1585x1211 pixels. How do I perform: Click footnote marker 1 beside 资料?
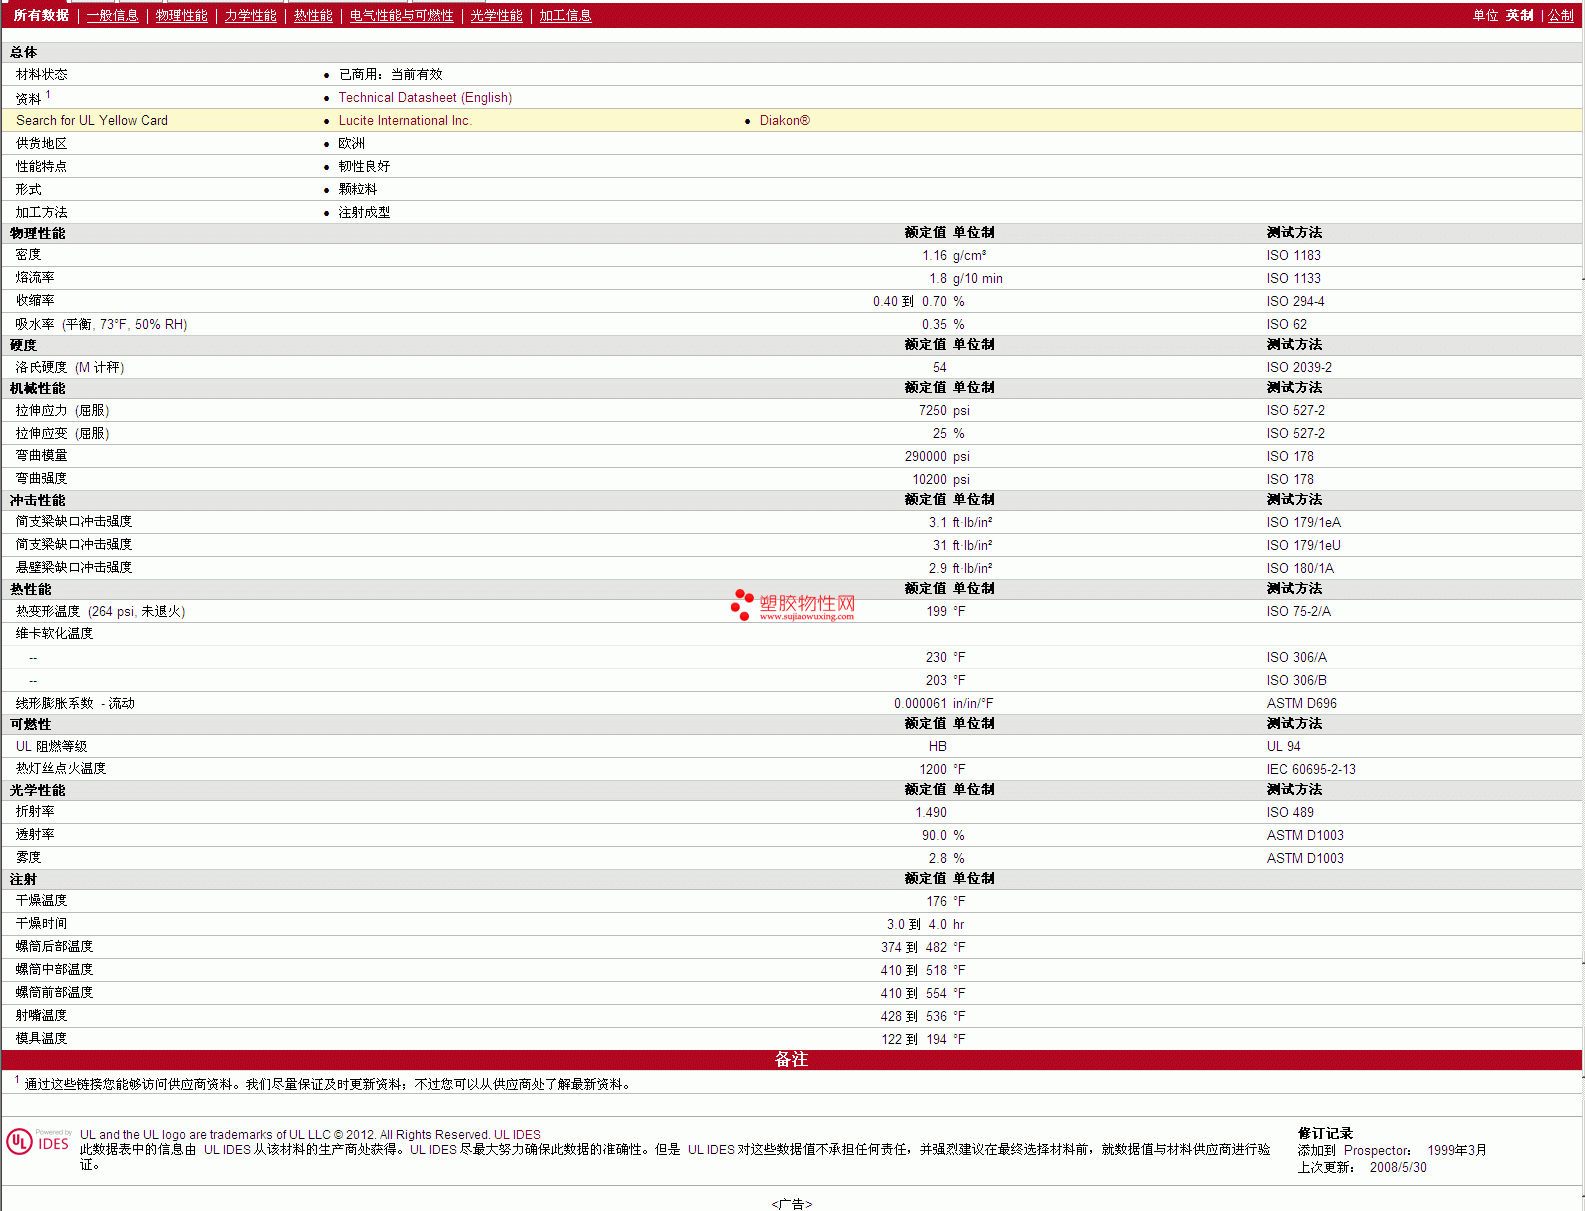48,95
